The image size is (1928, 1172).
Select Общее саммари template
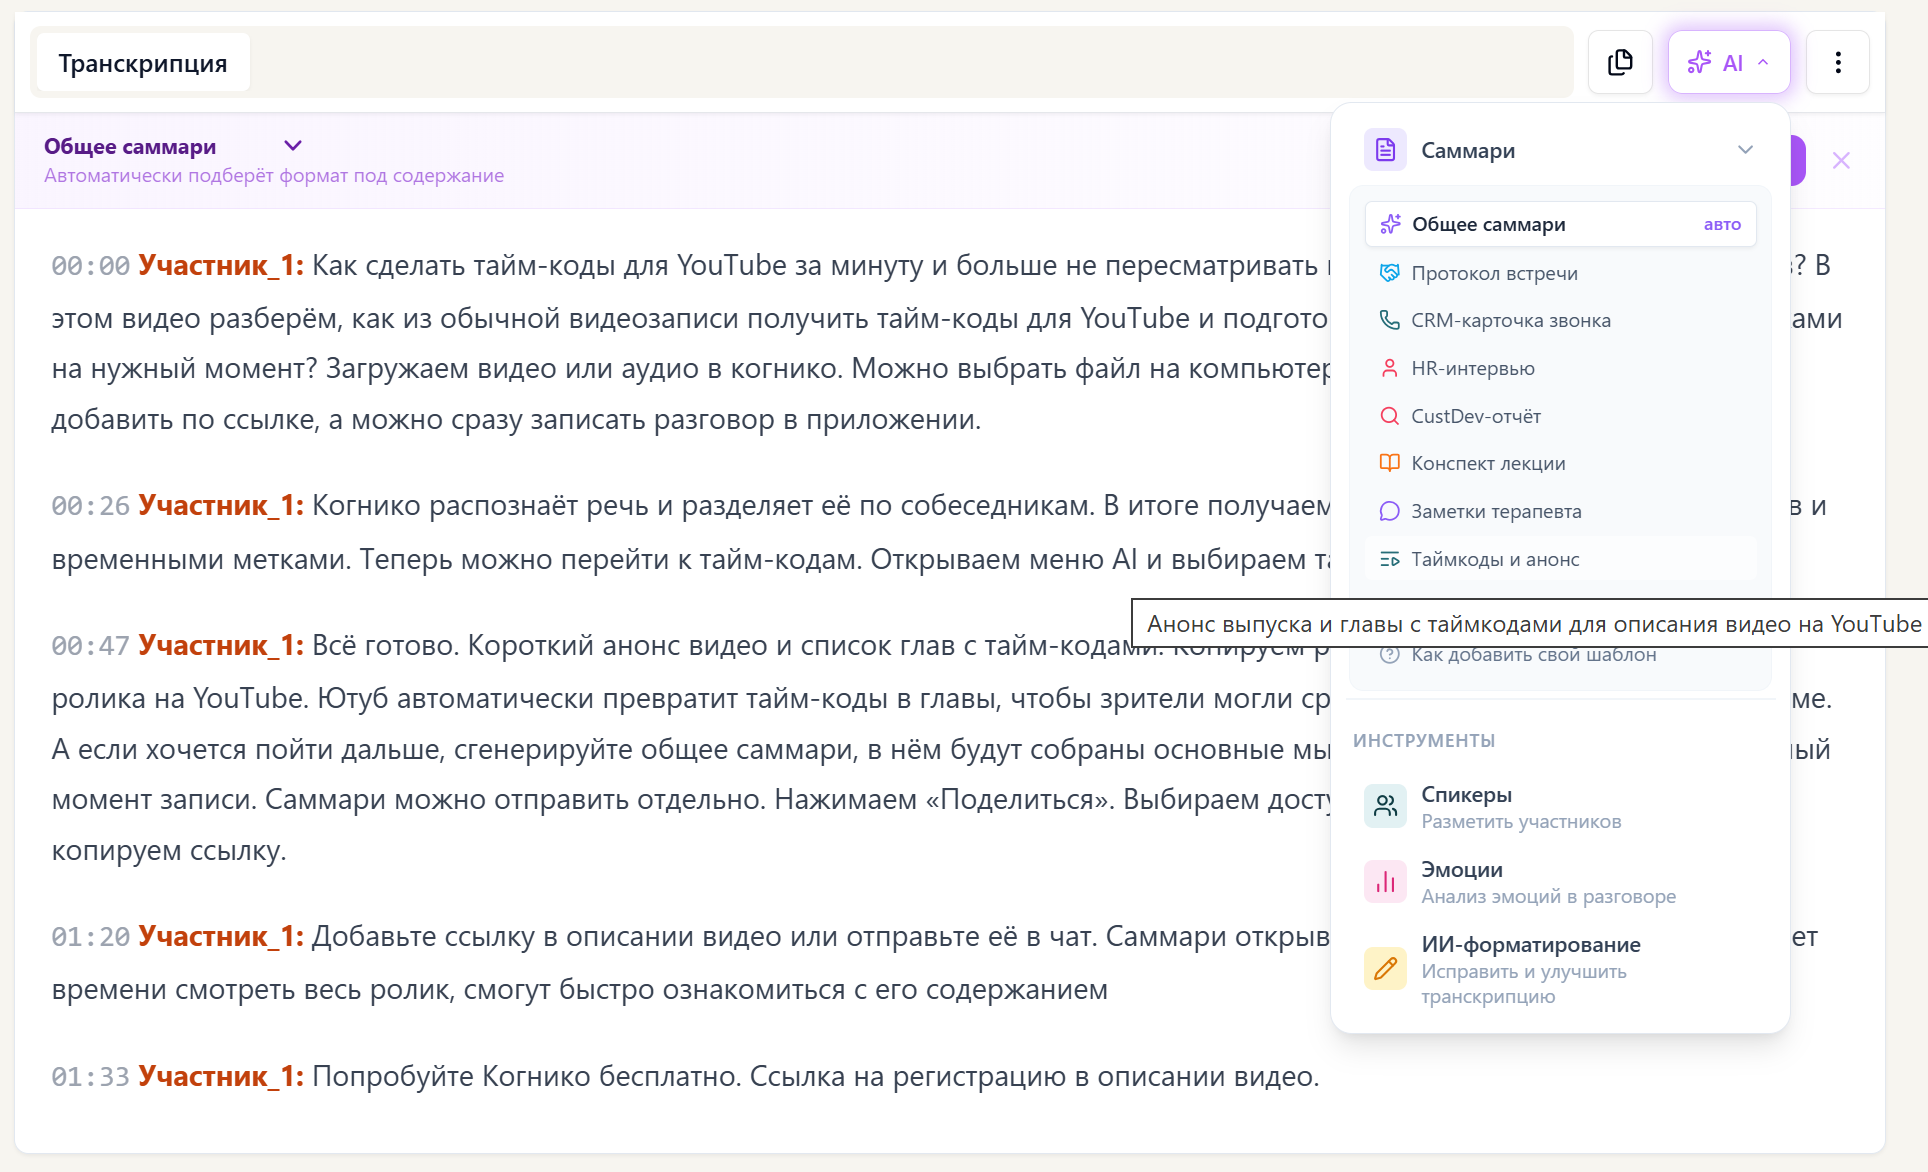click(1560, 224)
